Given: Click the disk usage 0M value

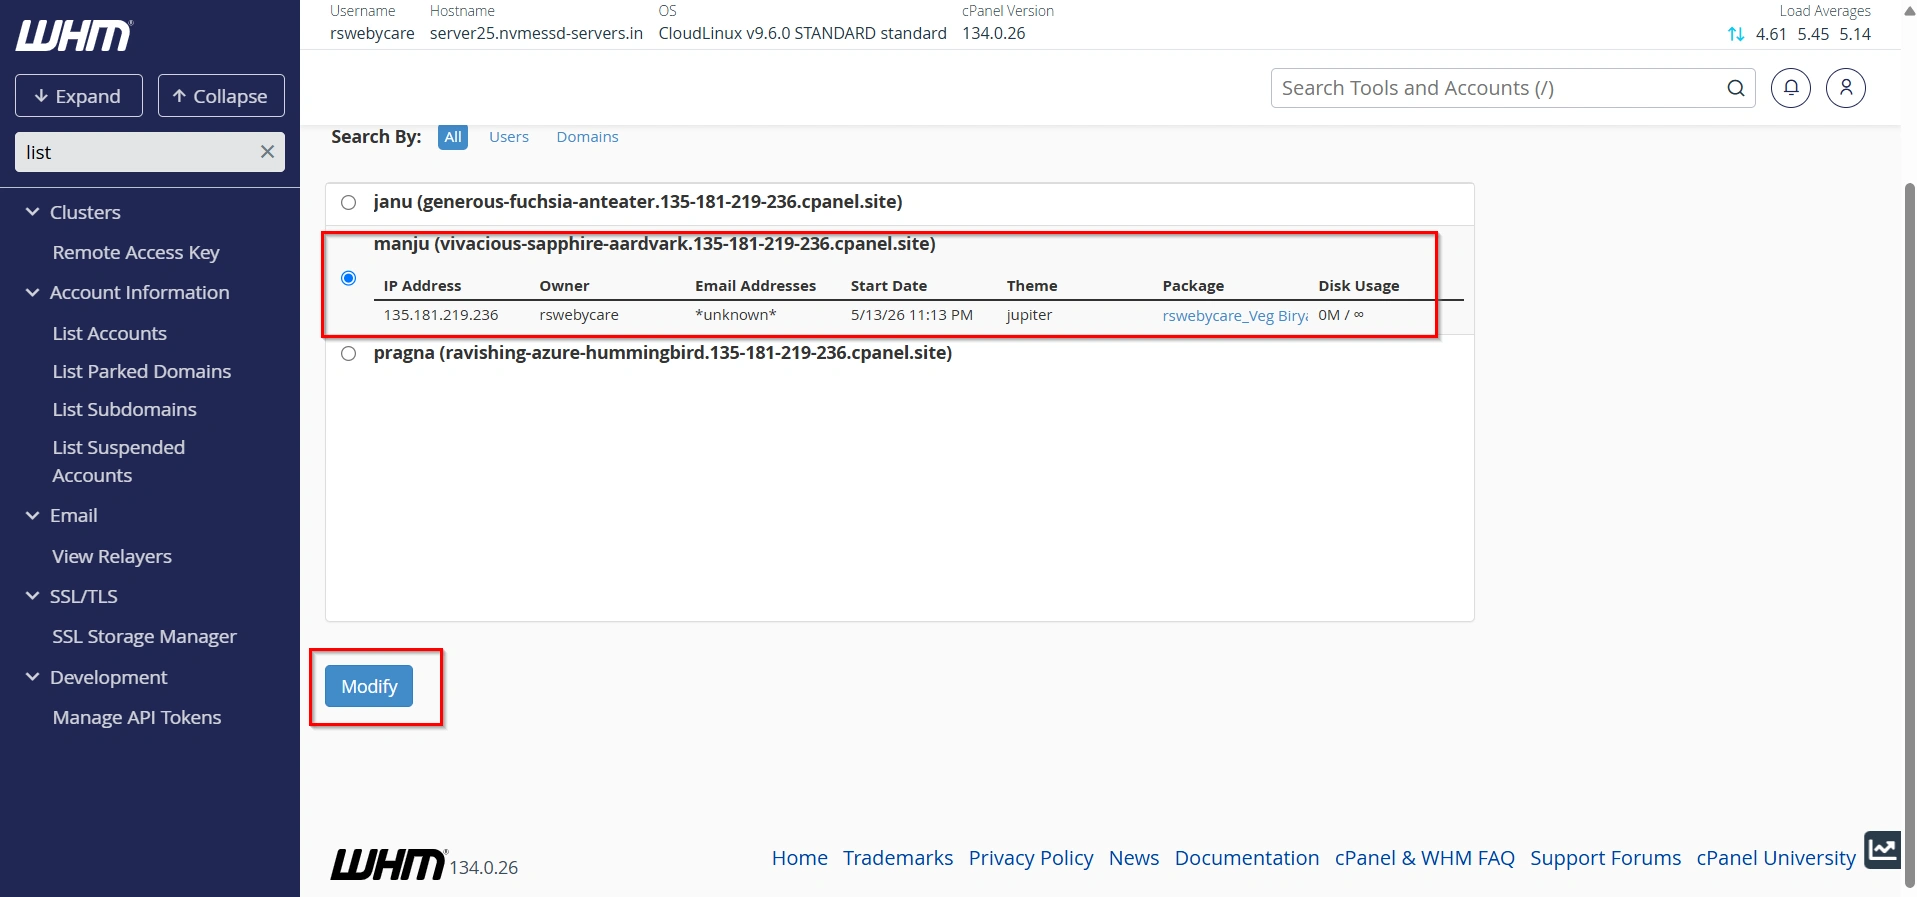Looking at the screenshot, I should pyautogui.click(x=1341, y=315).
